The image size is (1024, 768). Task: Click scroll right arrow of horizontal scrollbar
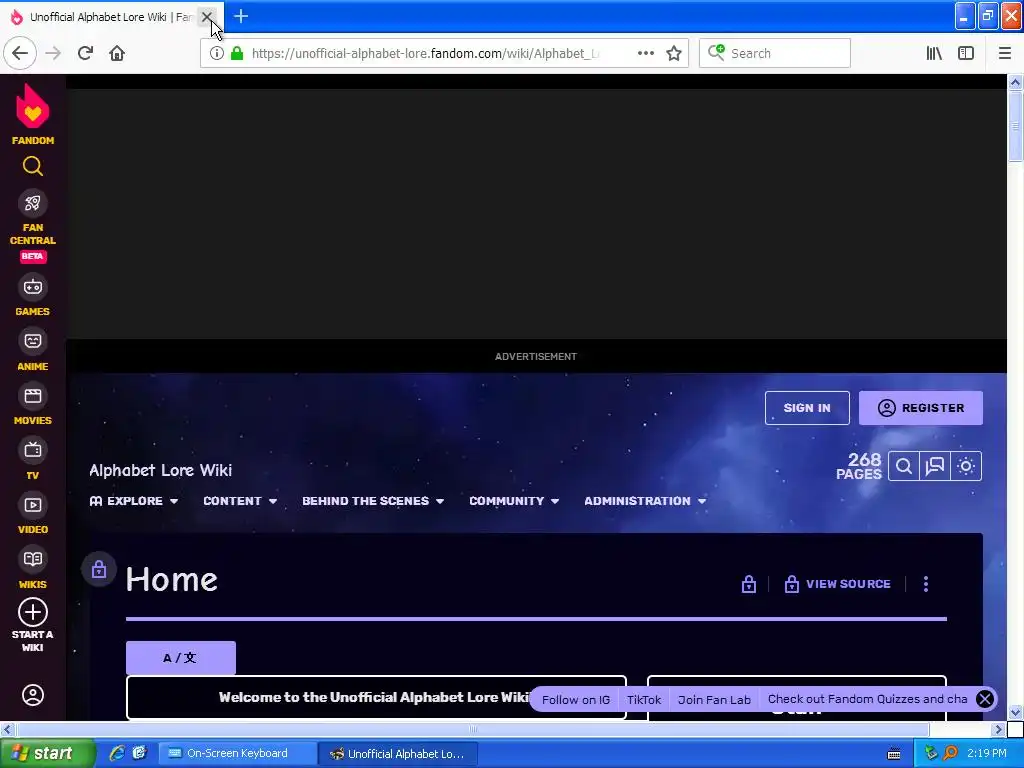click(x=998, y=729)
